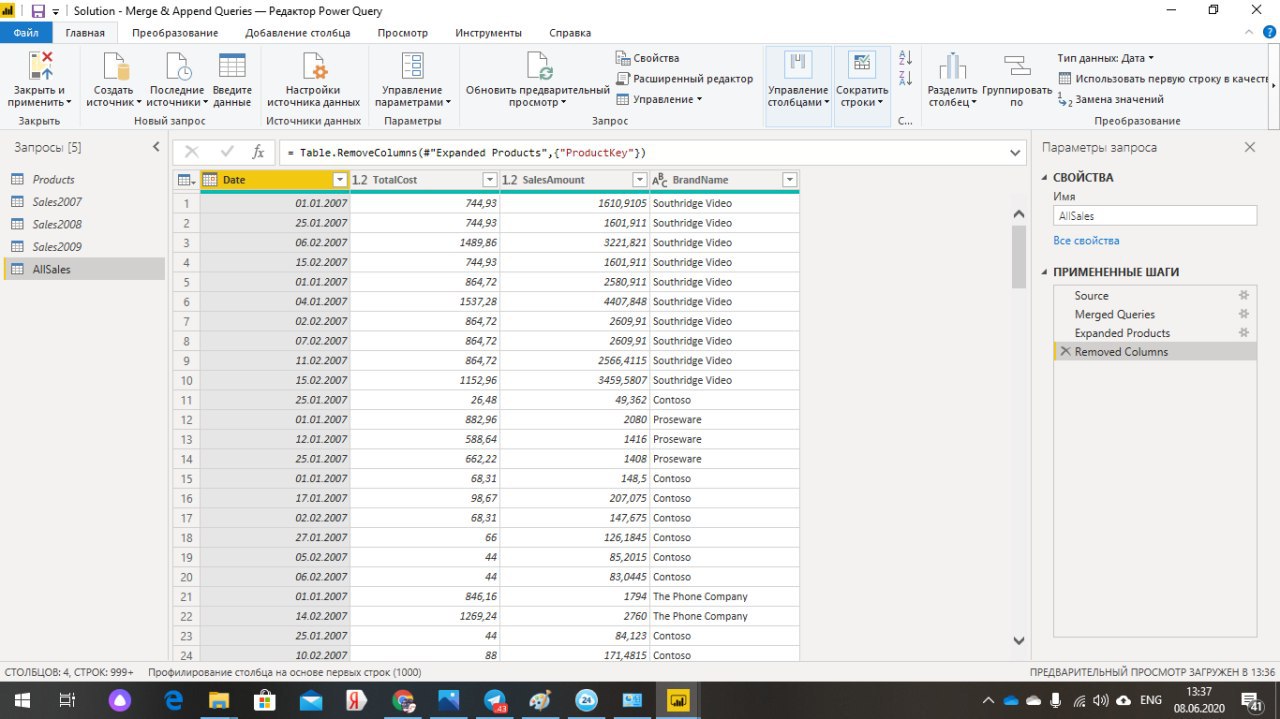The height and width of the screenshot is (719, 1280).
Task: Open the Advanced Editor
Action: point(685,78)
